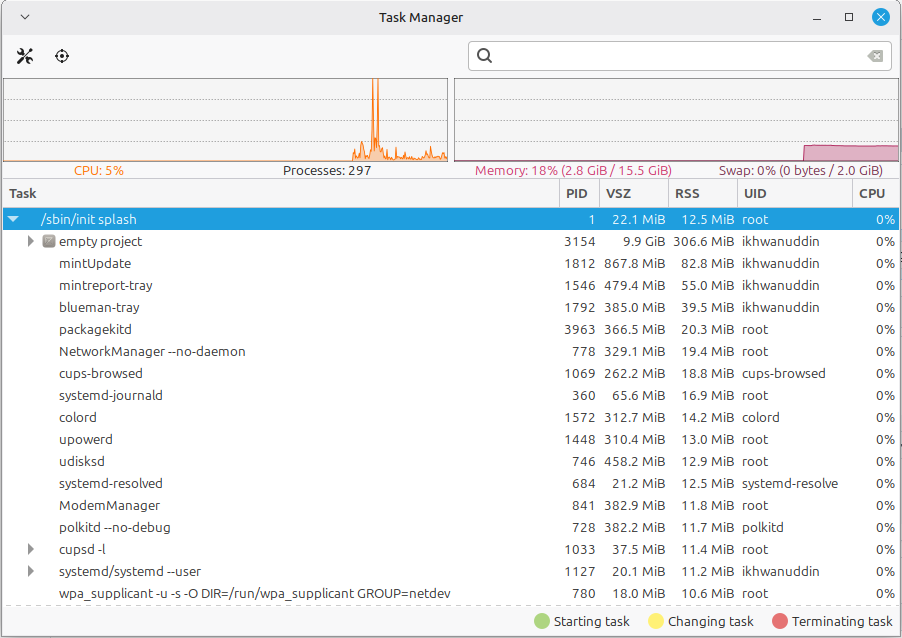The width and height of the screenshot is (902, 638).
Task: Select the udisksd process
Action: (x=451, y=461)
